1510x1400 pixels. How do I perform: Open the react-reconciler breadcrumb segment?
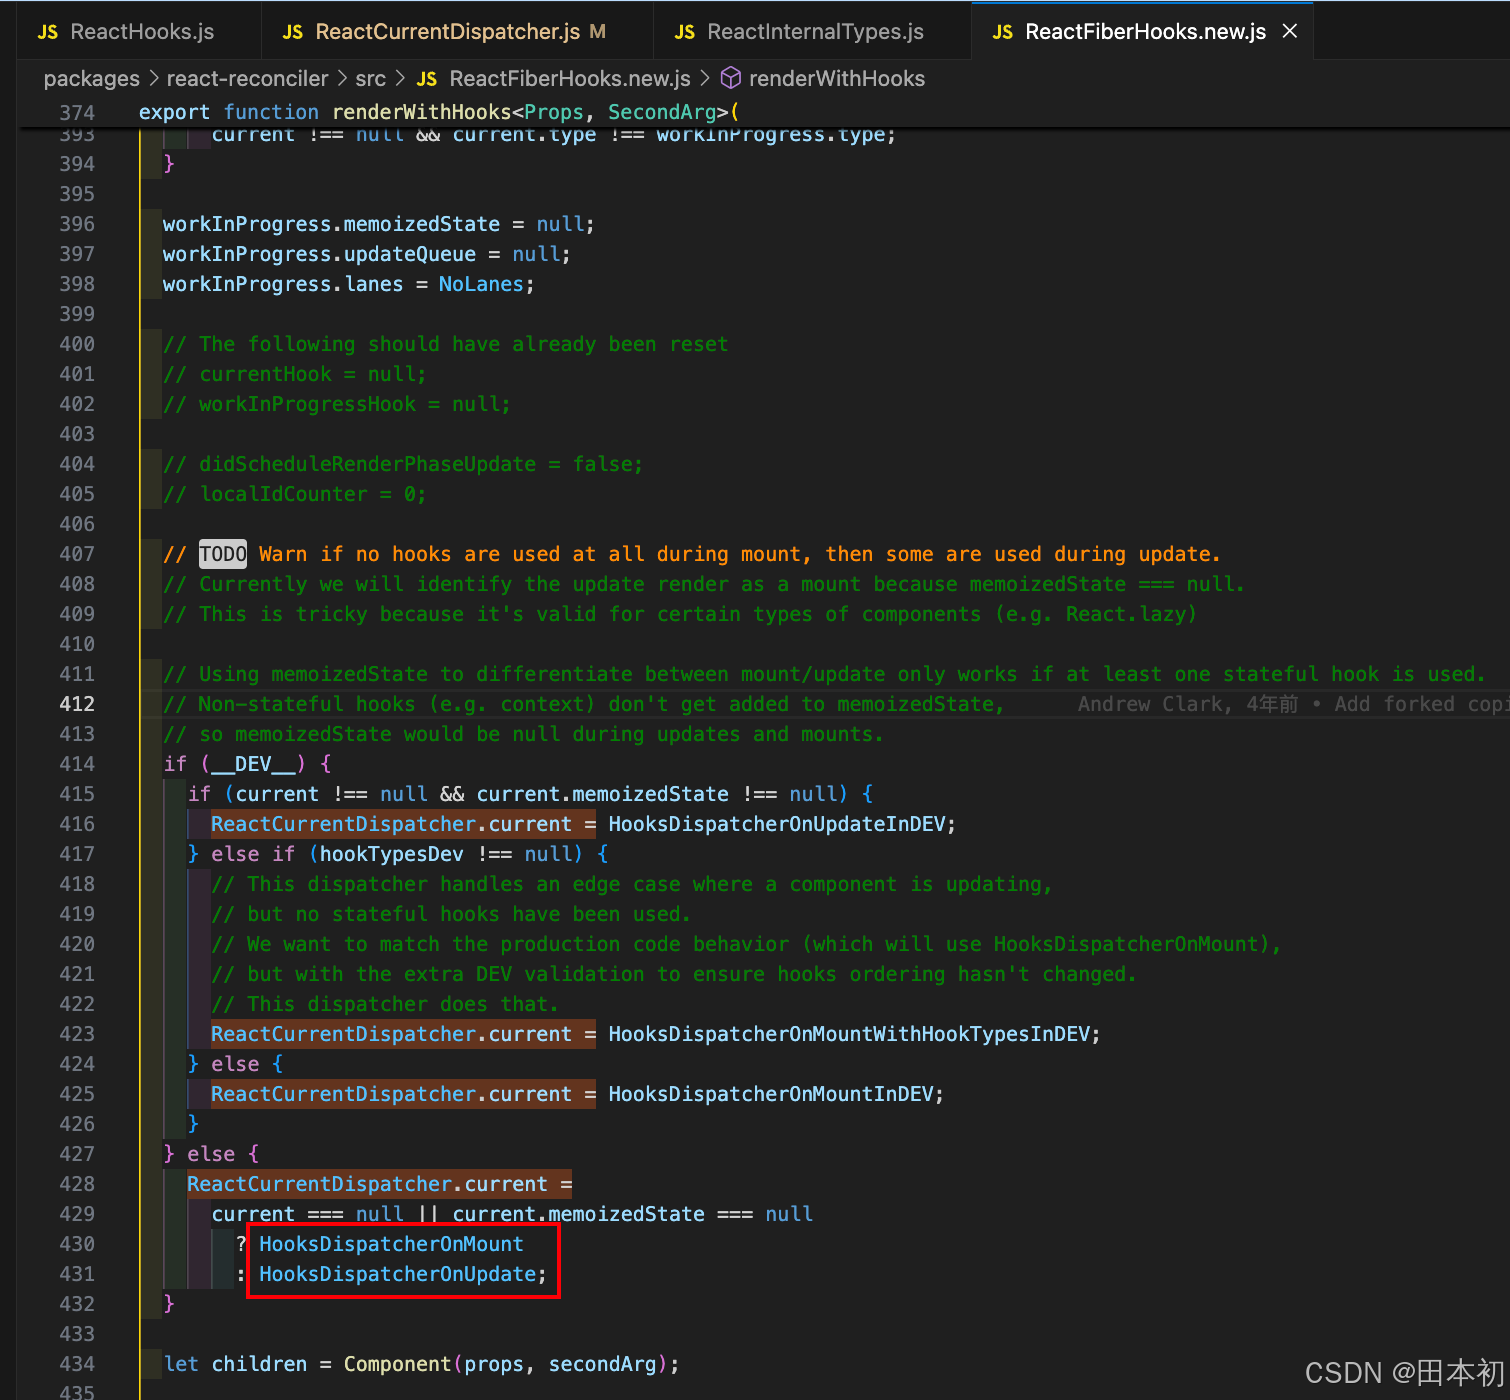tap(247, 79)
